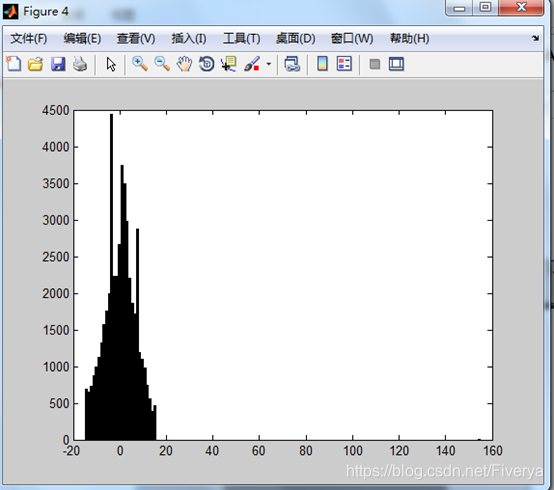Enable the Rotate 3D tool
Viewport: 554px width, 490px height.
click(206, 64)
